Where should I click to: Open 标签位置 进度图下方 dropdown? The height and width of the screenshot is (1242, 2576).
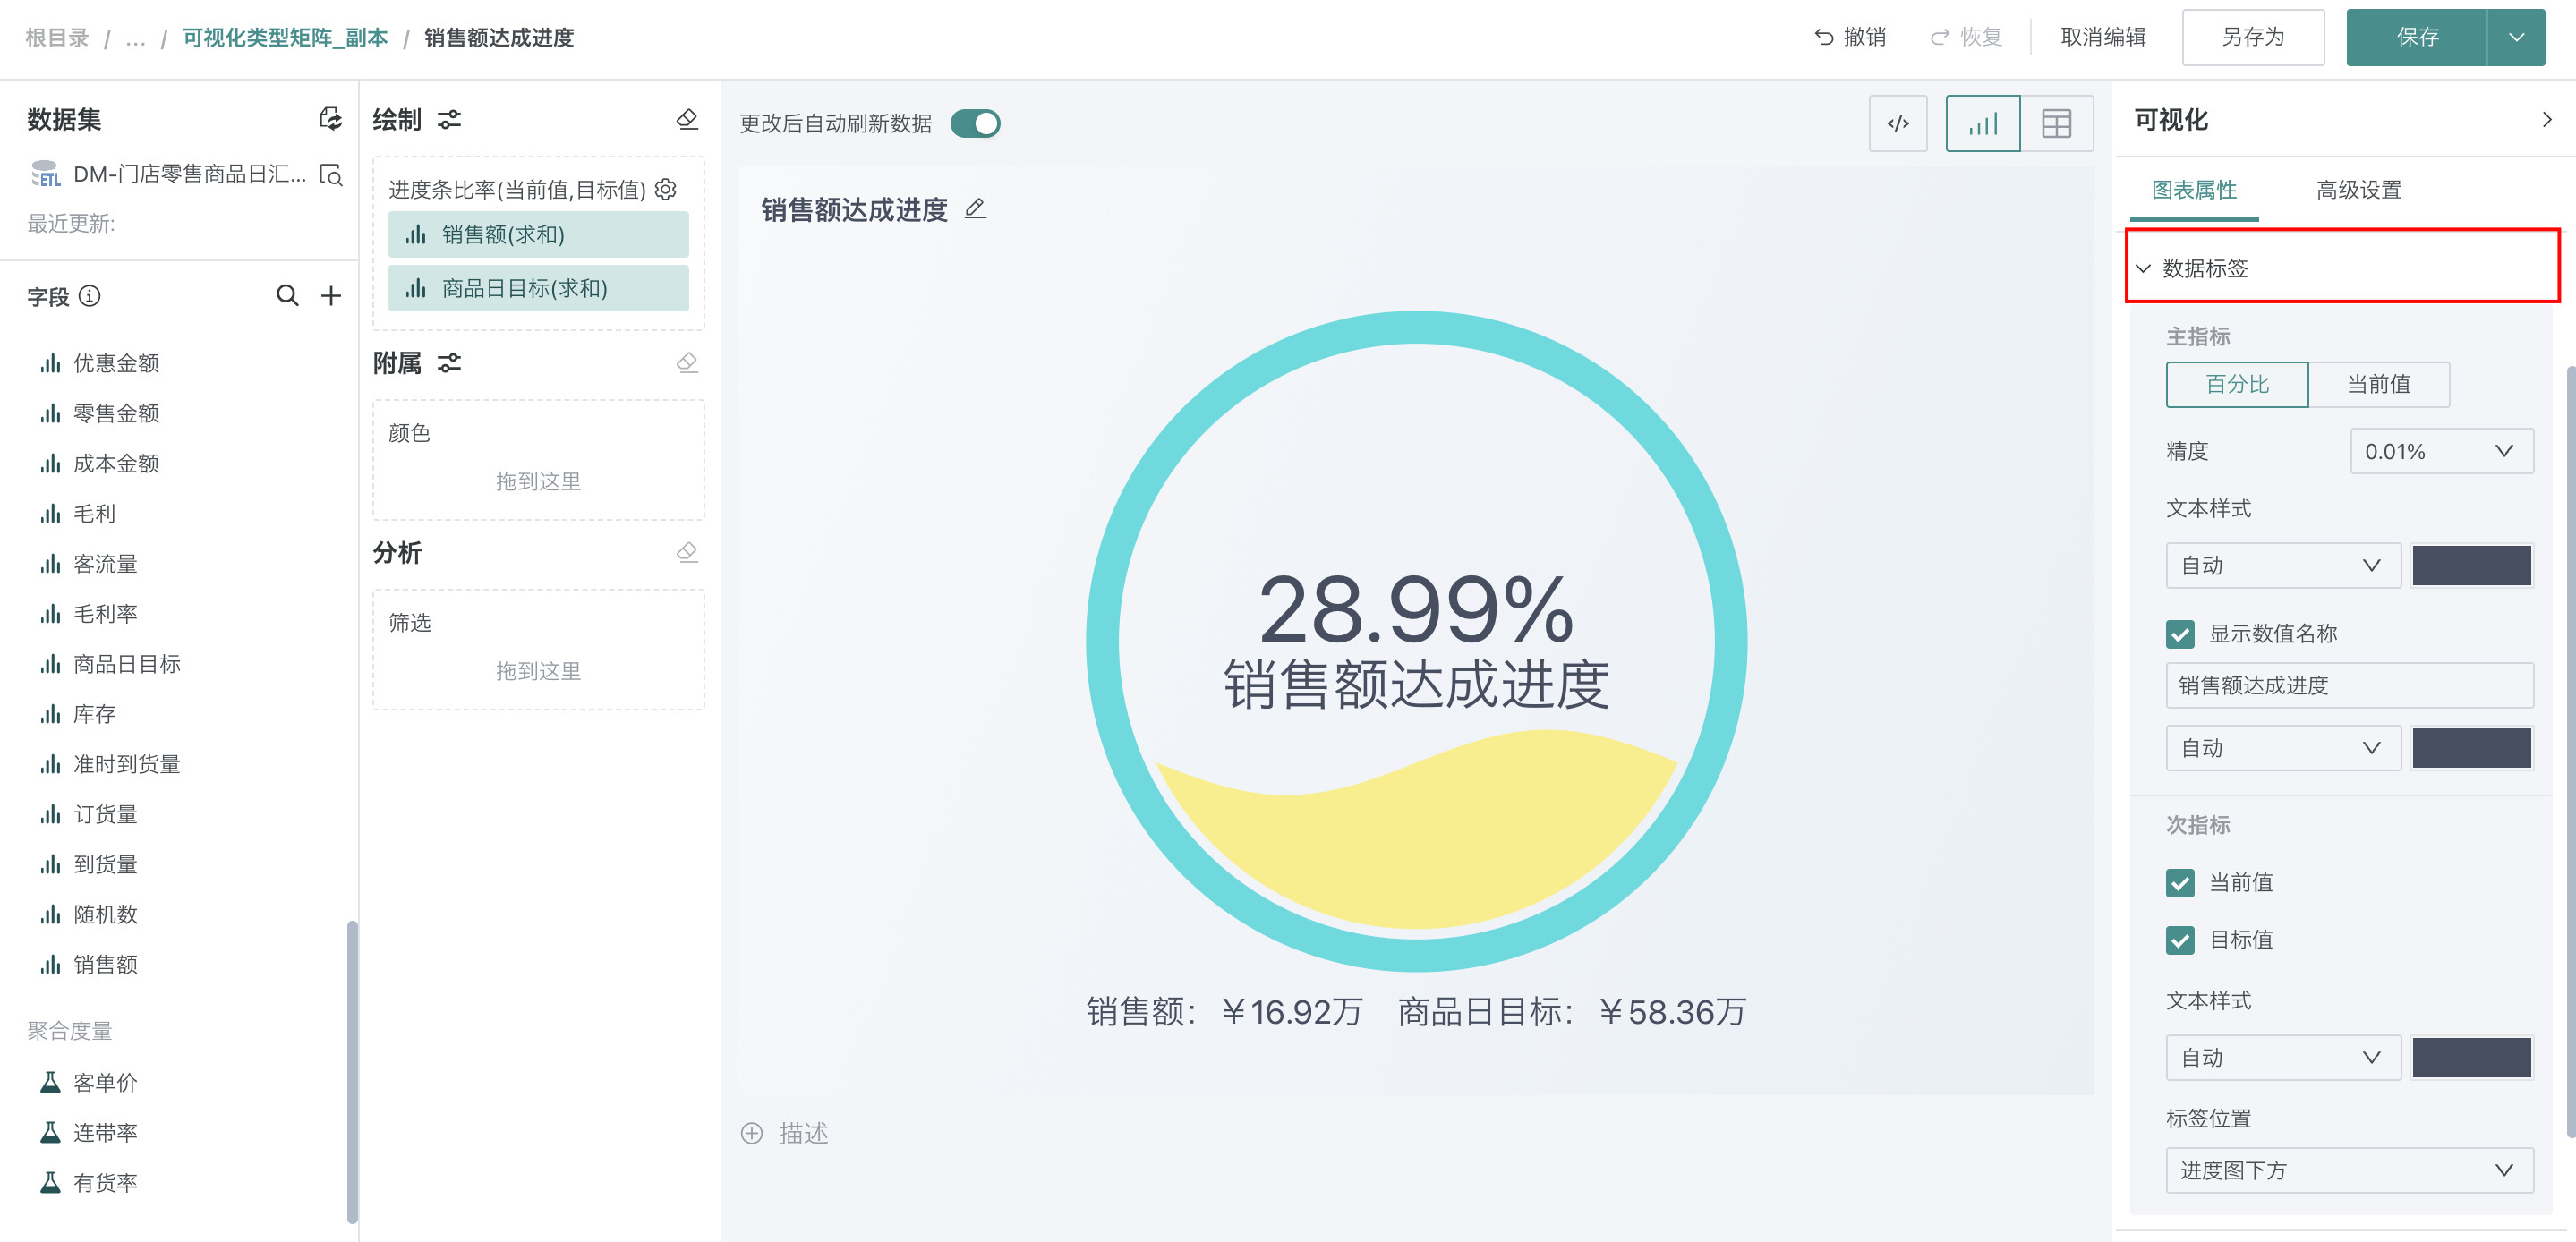[2349, 1171]
